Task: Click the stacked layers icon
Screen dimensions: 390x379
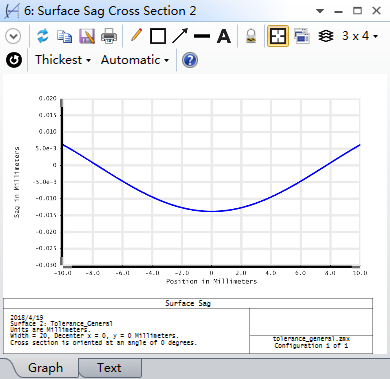Action: 326,36
